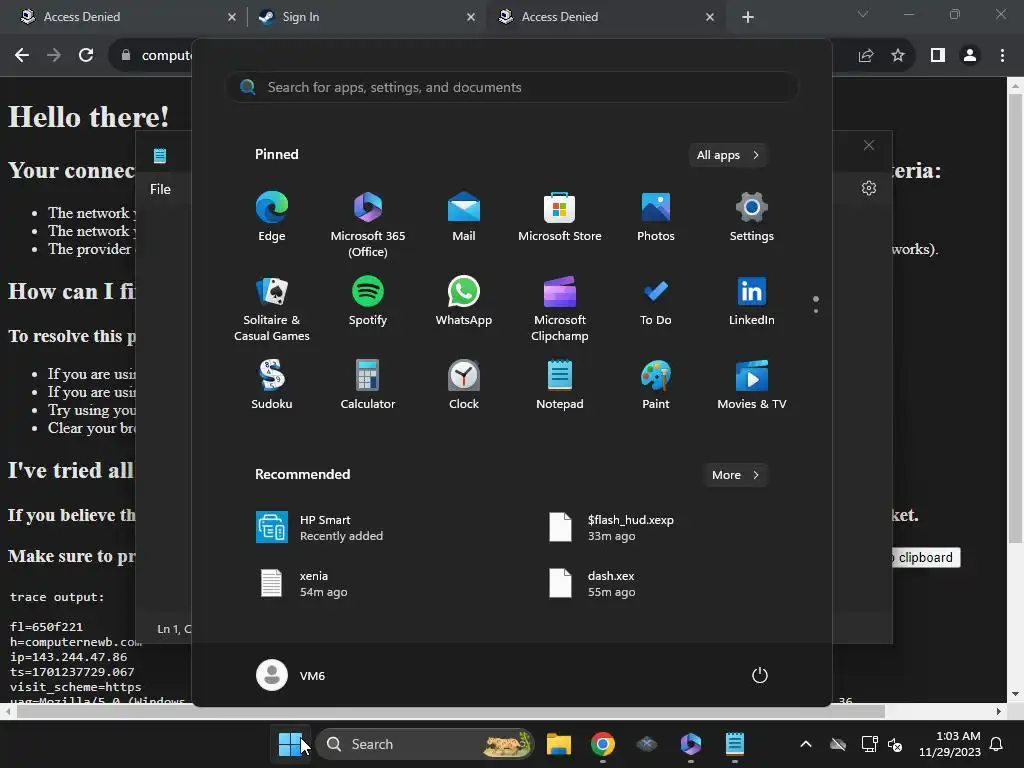Open the Paint app

pos(656,385)
